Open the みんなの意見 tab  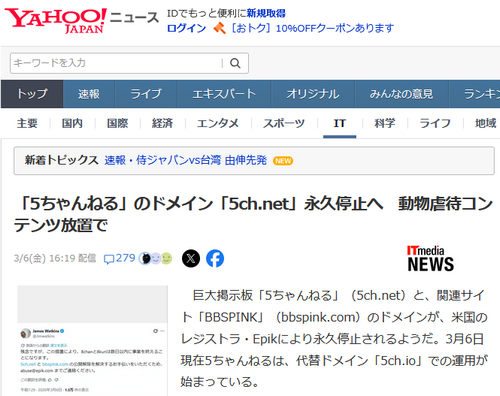tap(402, 94)
